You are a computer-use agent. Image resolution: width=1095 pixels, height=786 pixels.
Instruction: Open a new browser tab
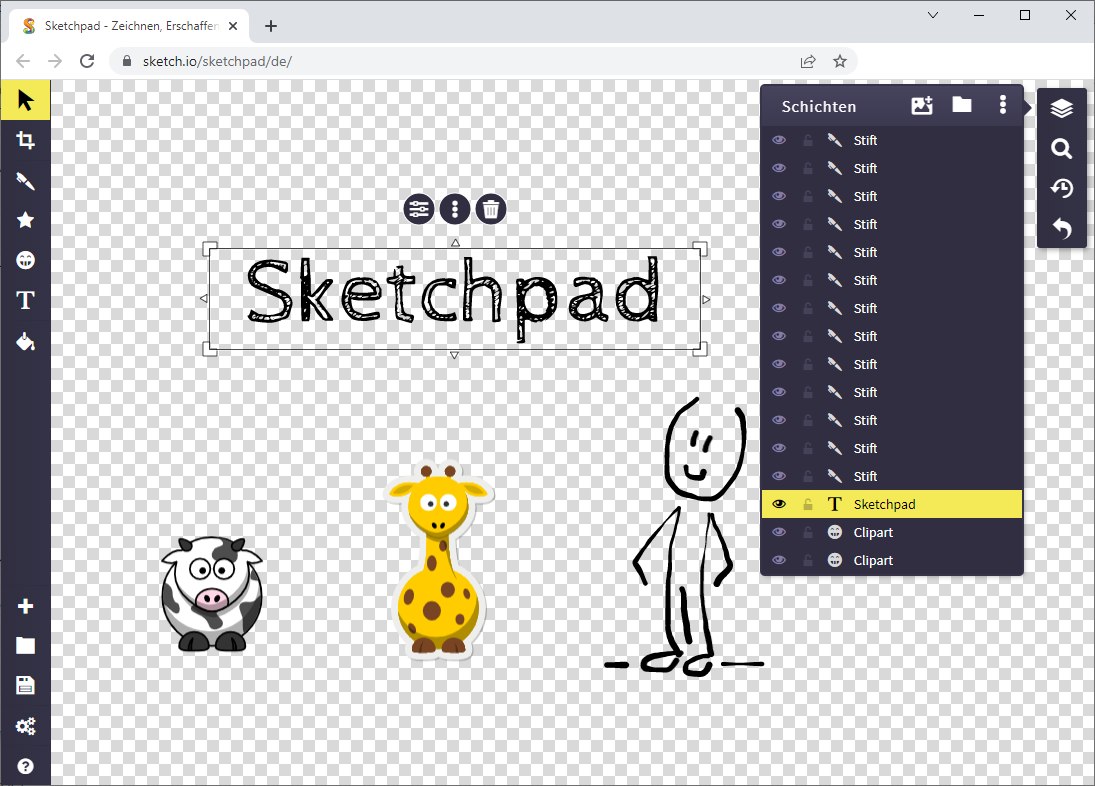[271, 26]
